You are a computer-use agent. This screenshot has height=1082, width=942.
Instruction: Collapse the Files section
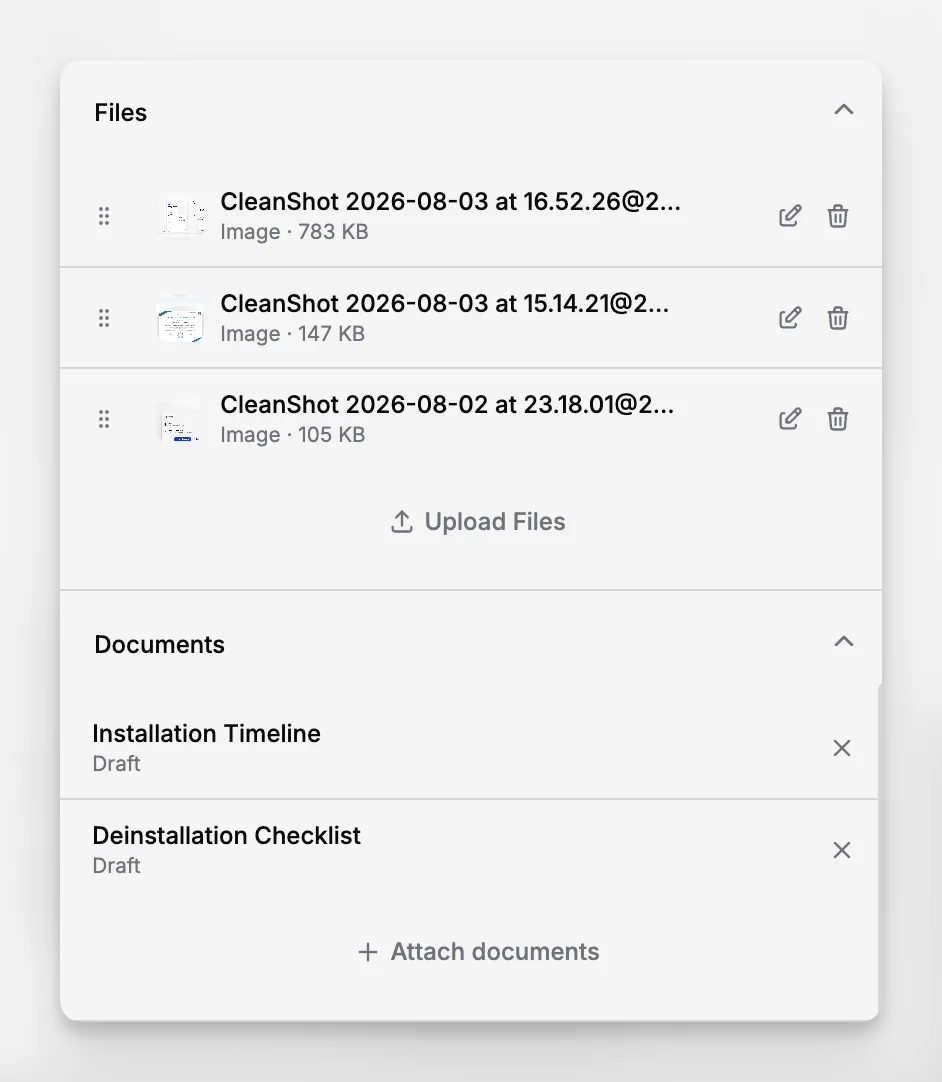pos(843,110)
